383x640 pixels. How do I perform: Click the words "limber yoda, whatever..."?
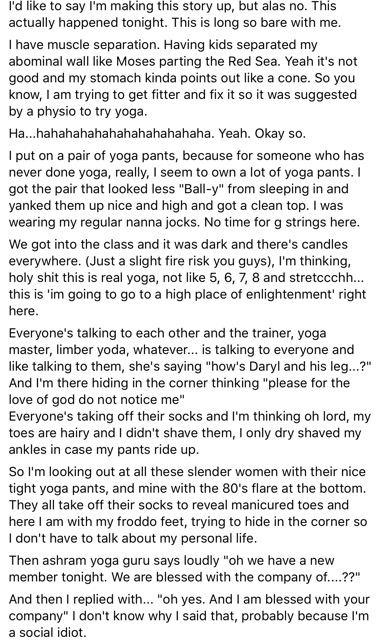tap(122, 350)
